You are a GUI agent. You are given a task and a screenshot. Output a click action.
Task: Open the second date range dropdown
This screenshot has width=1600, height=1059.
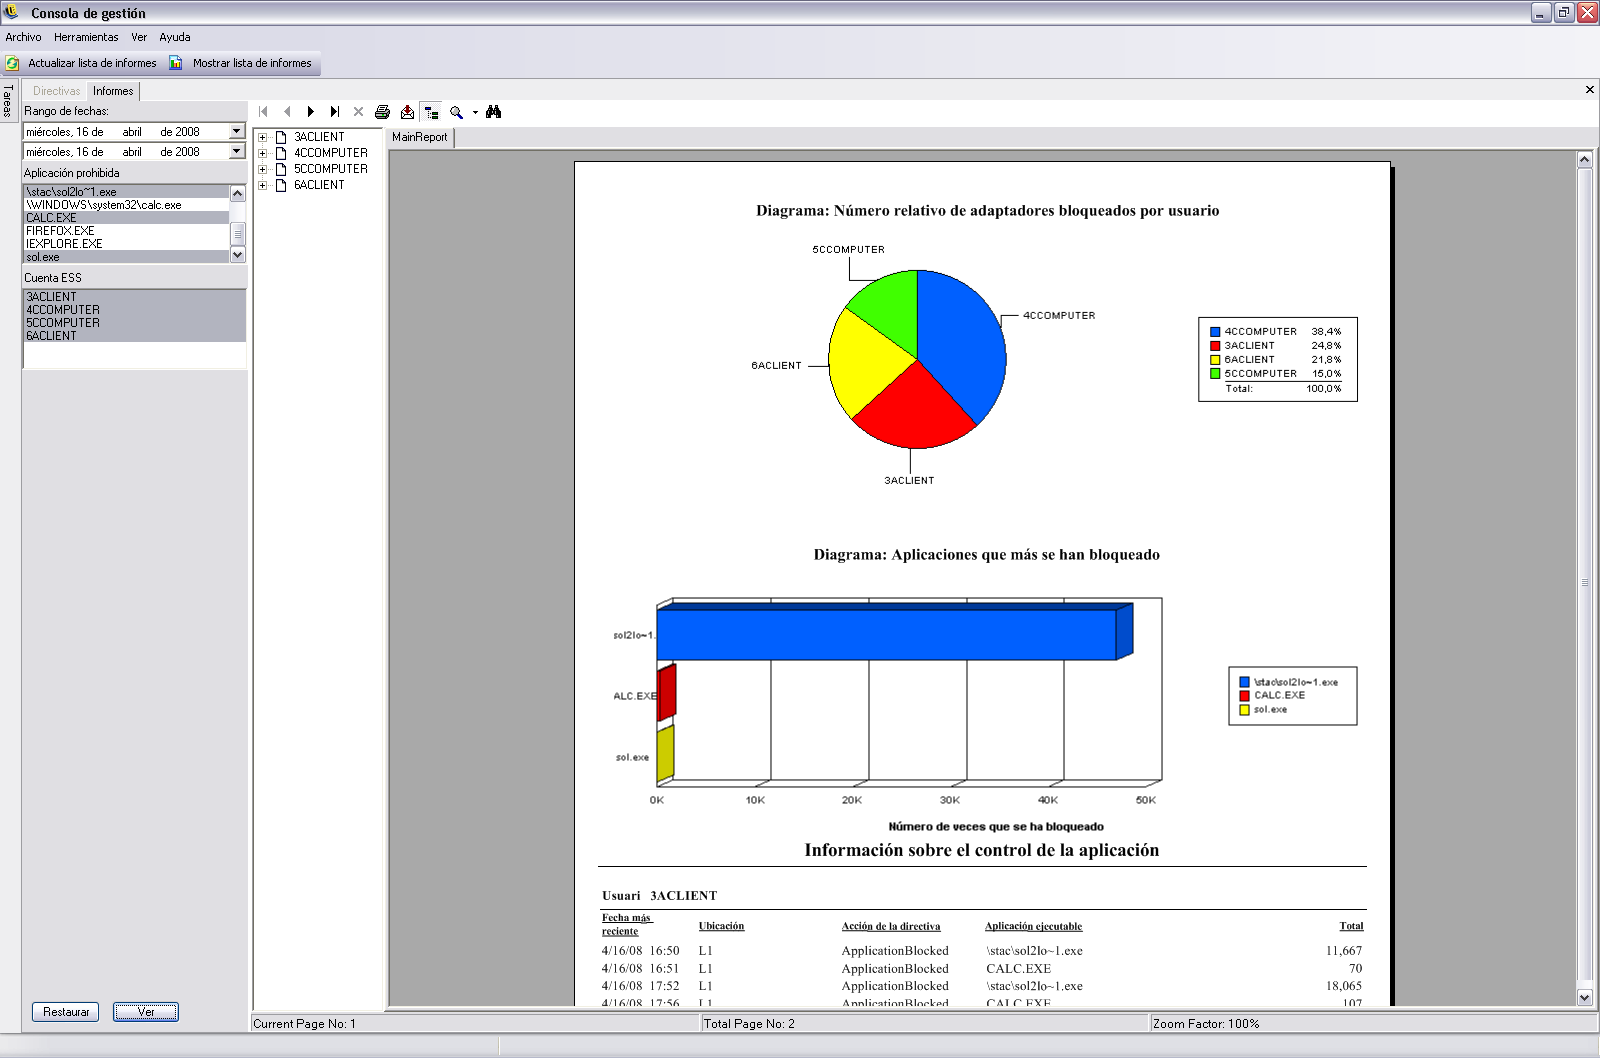tap(237, 151)
